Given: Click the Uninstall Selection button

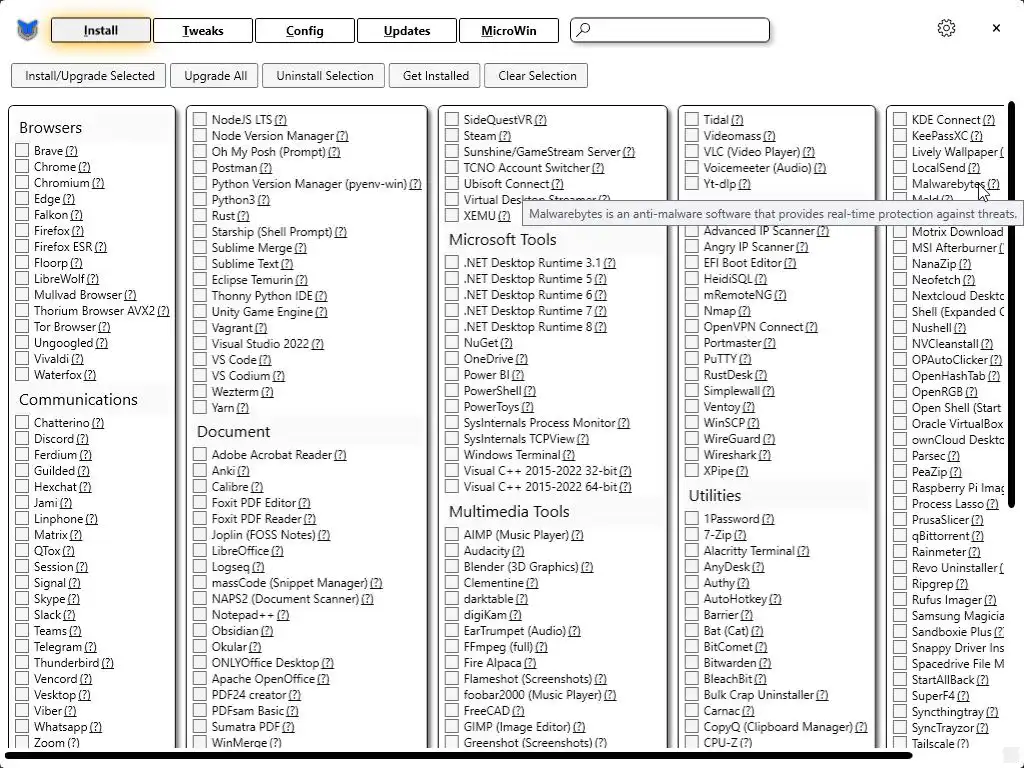Looking at the screenshot, I should [x=325, y=76].
